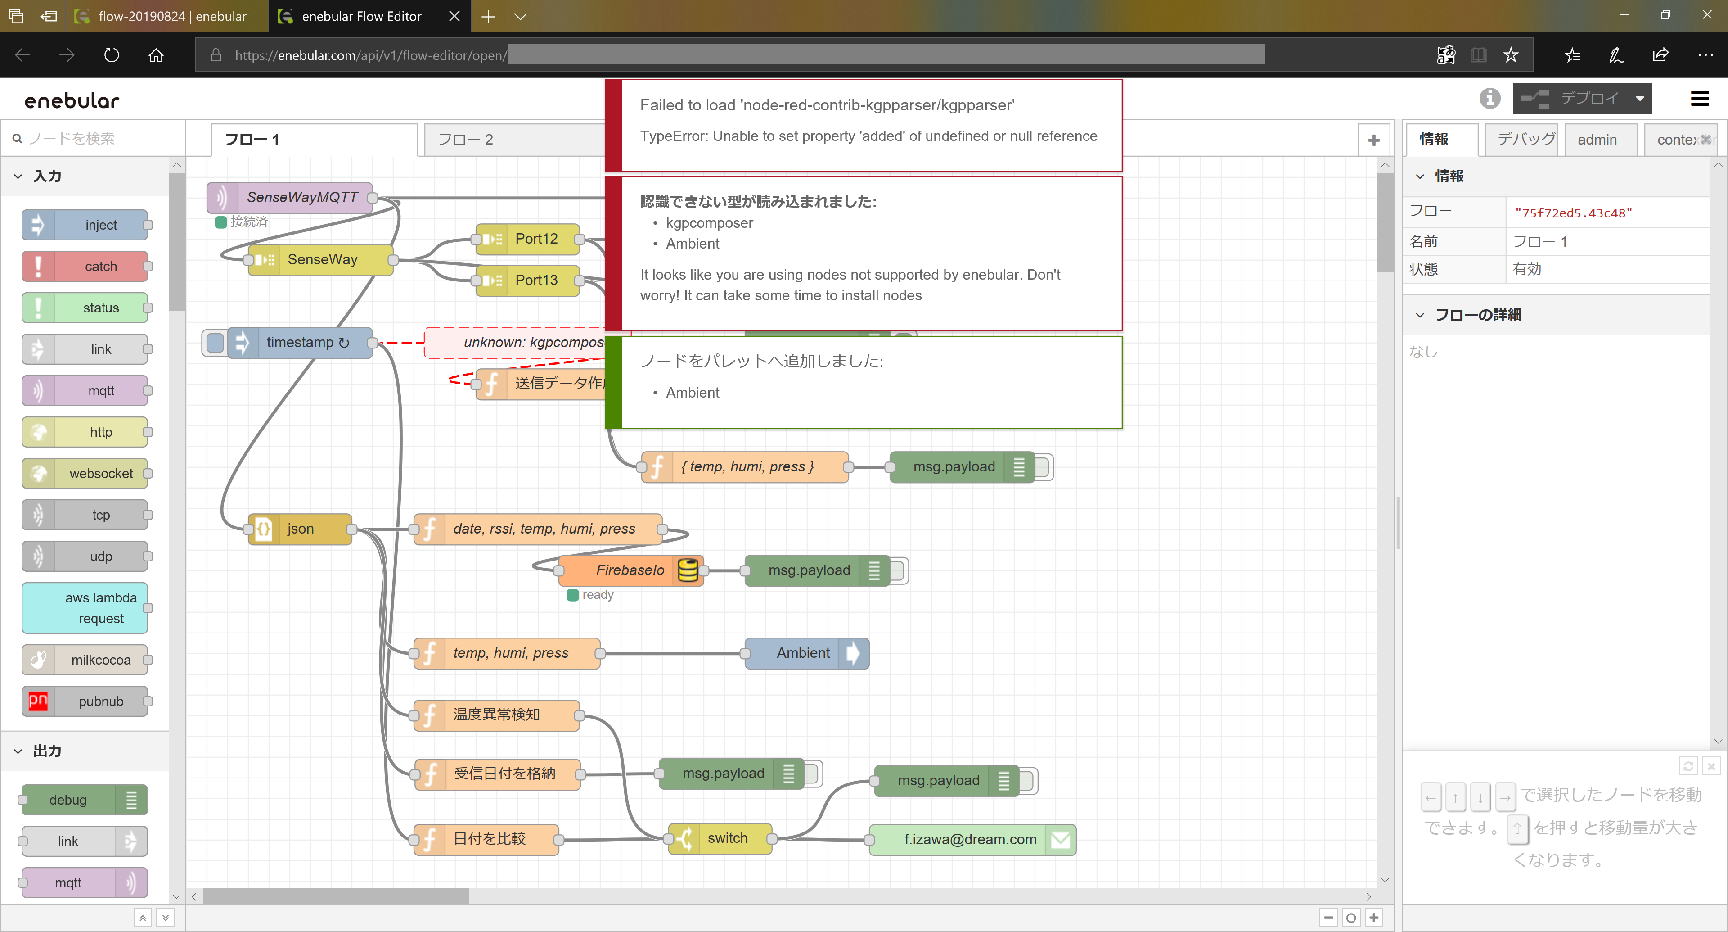Toggle debug button of switch msg.payload node
Screen dimensions: 1728x932
coord(1027,781)
